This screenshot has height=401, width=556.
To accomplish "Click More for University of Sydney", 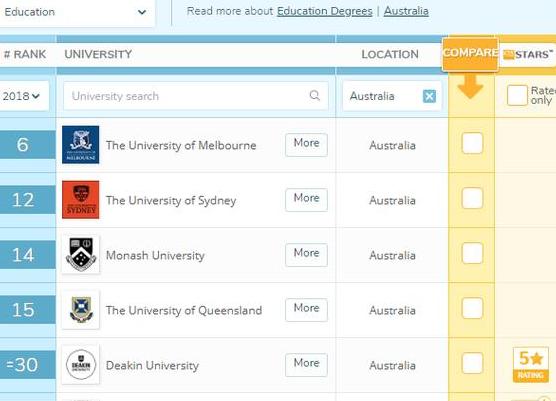I will (x=306, y=200).
